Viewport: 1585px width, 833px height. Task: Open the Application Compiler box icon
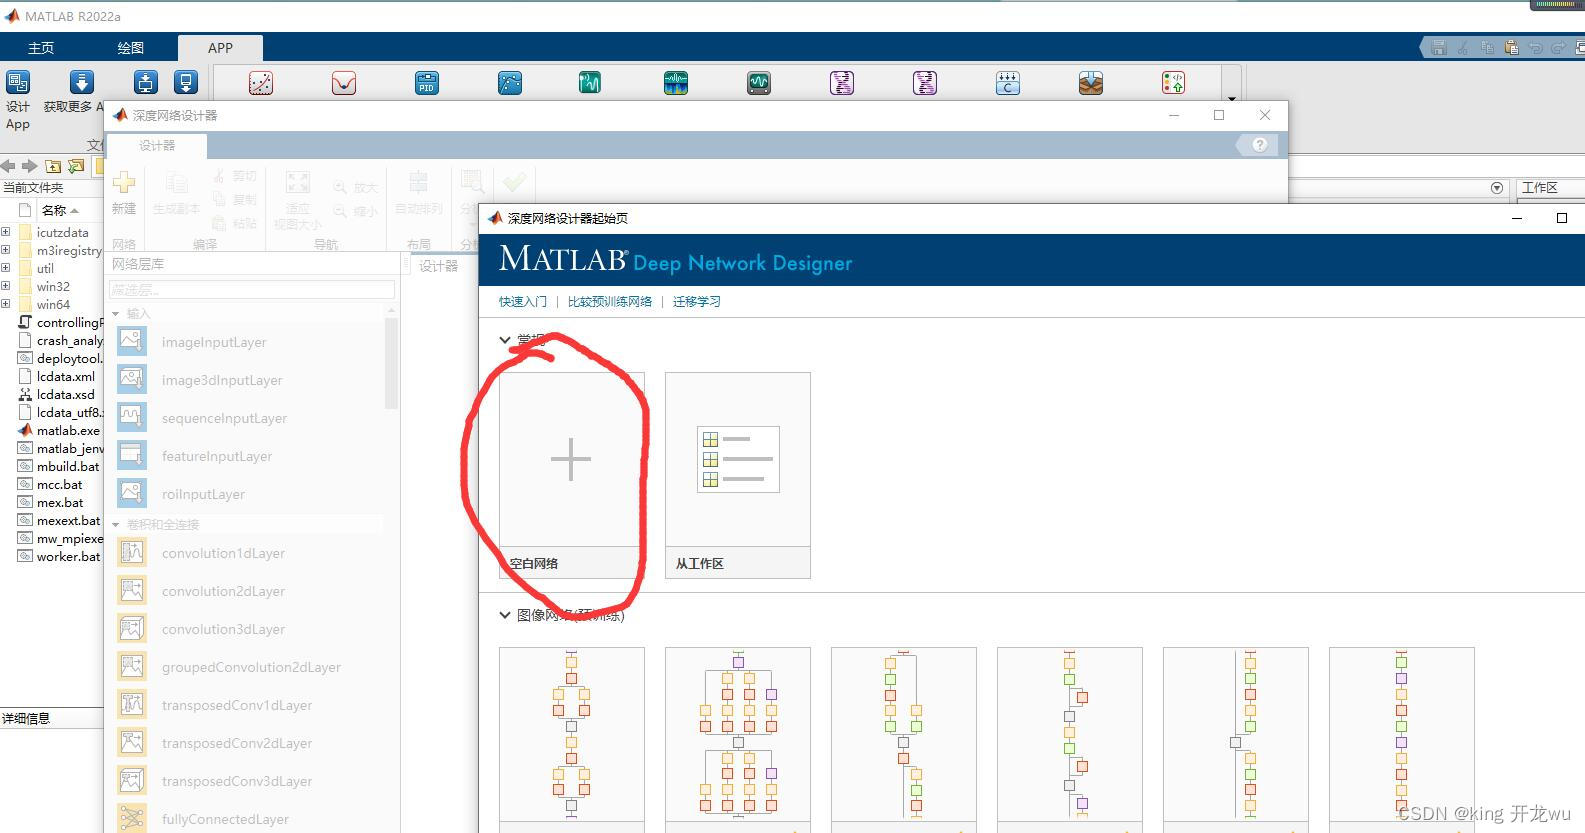point(1091,84)
